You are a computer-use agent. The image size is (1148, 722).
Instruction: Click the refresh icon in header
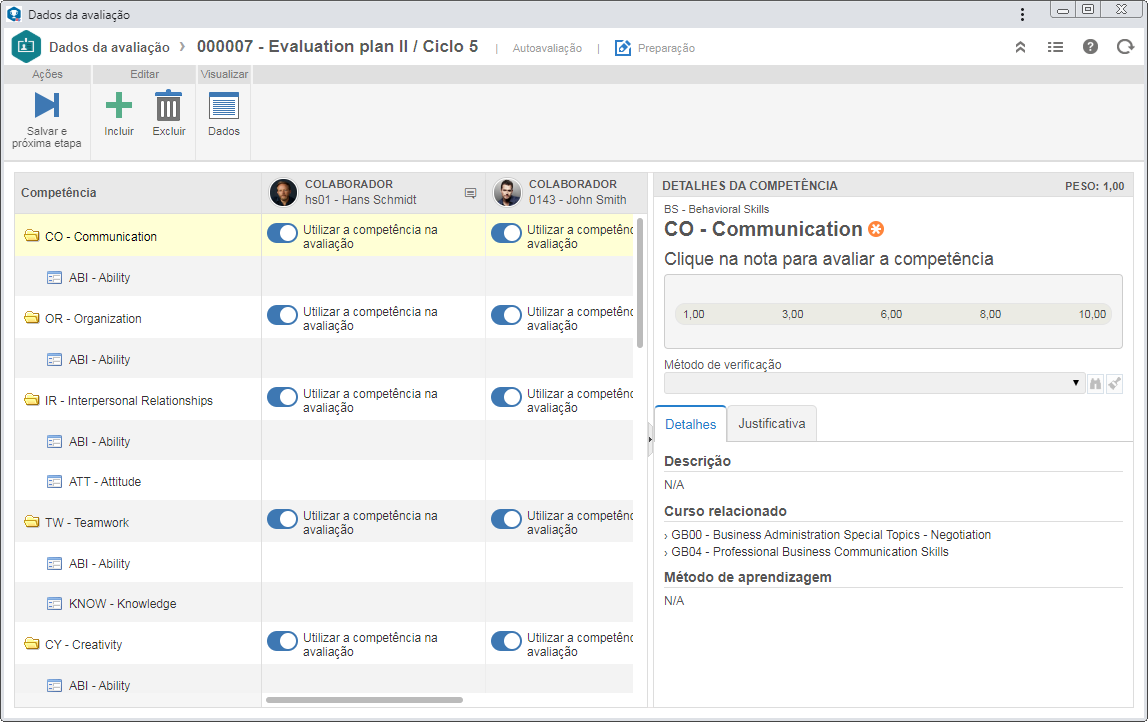coord(1125,47)
